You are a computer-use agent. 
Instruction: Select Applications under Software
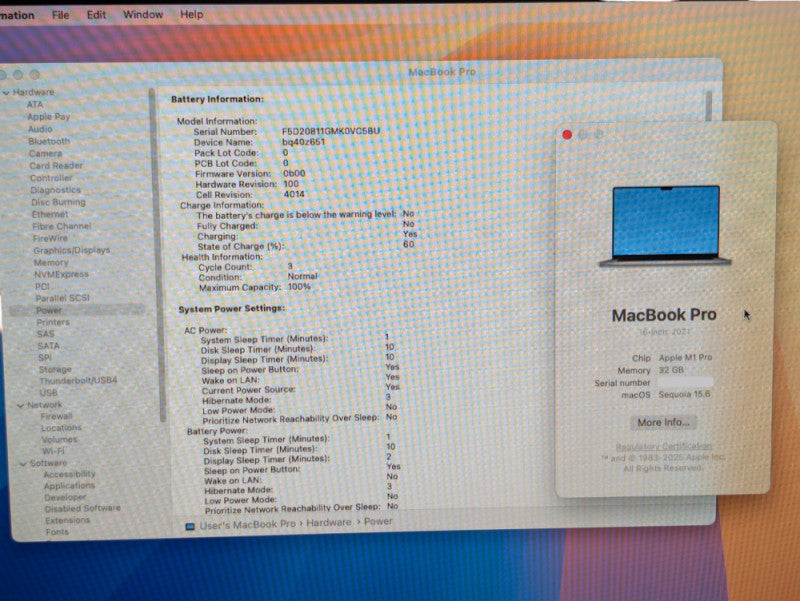click(x=69, y=486)
